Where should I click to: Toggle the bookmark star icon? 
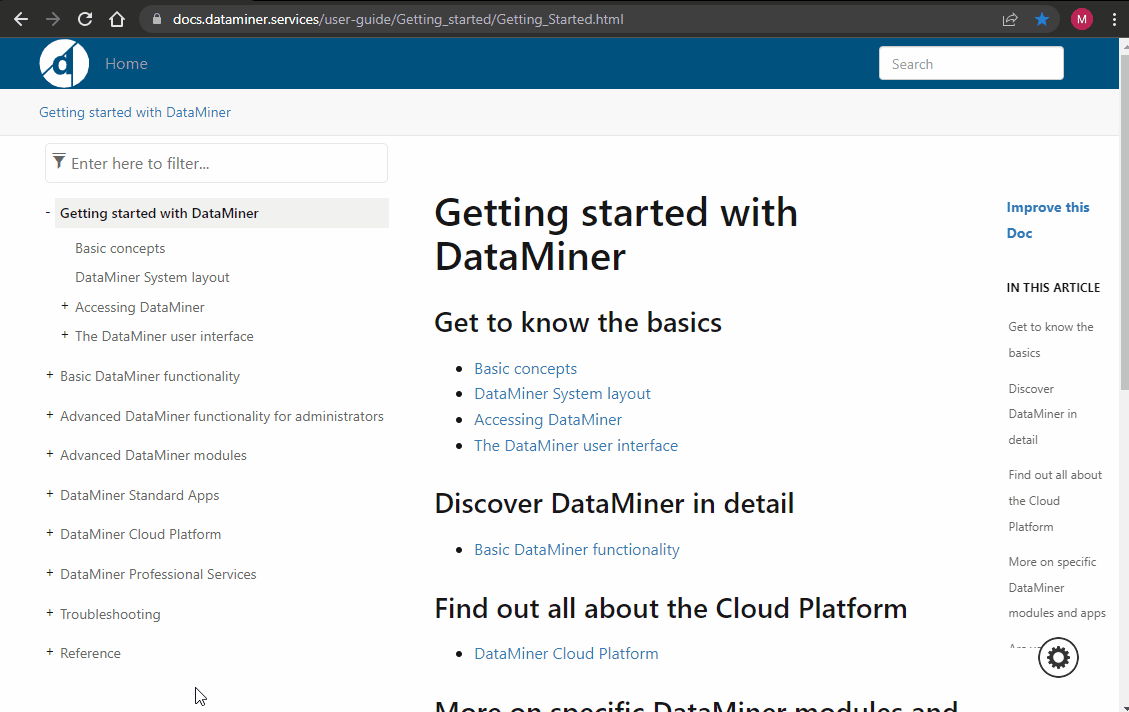pyautogui.click(x=1042, y=19)
